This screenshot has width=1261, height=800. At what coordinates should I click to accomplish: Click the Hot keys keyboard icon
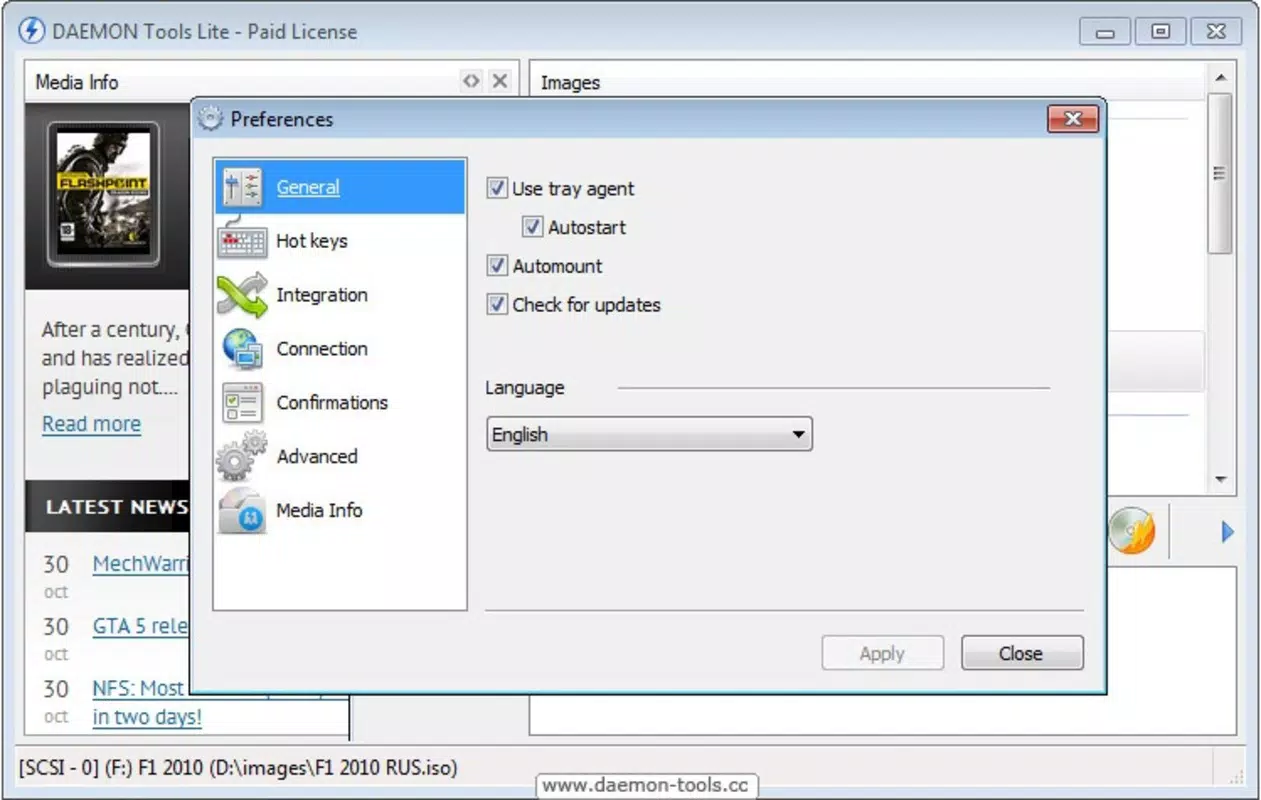(242, 240)
